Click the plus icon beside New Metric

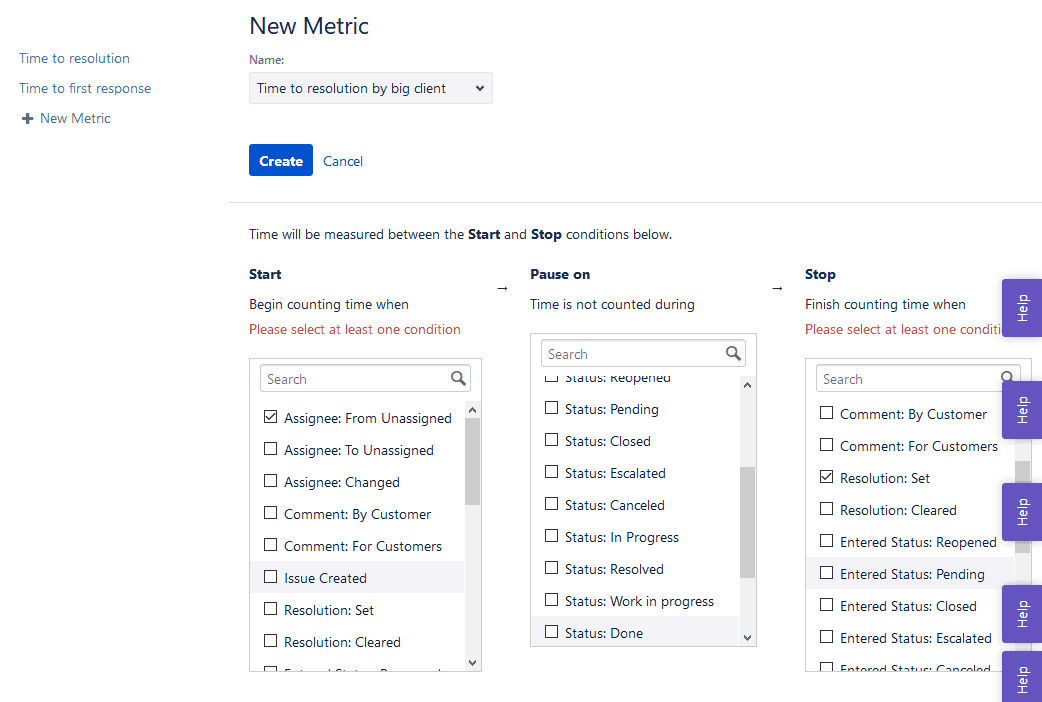coord(27,118)
